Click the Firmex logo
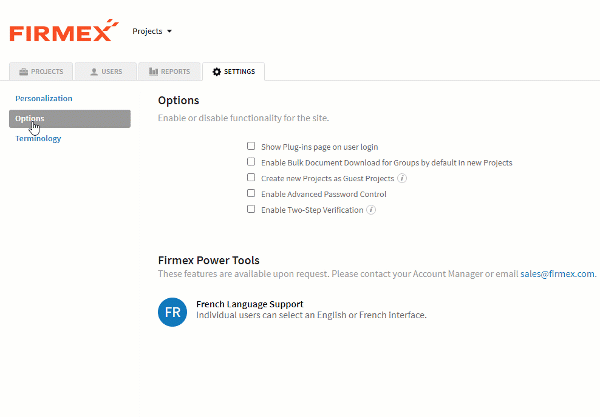 point(64,30)
